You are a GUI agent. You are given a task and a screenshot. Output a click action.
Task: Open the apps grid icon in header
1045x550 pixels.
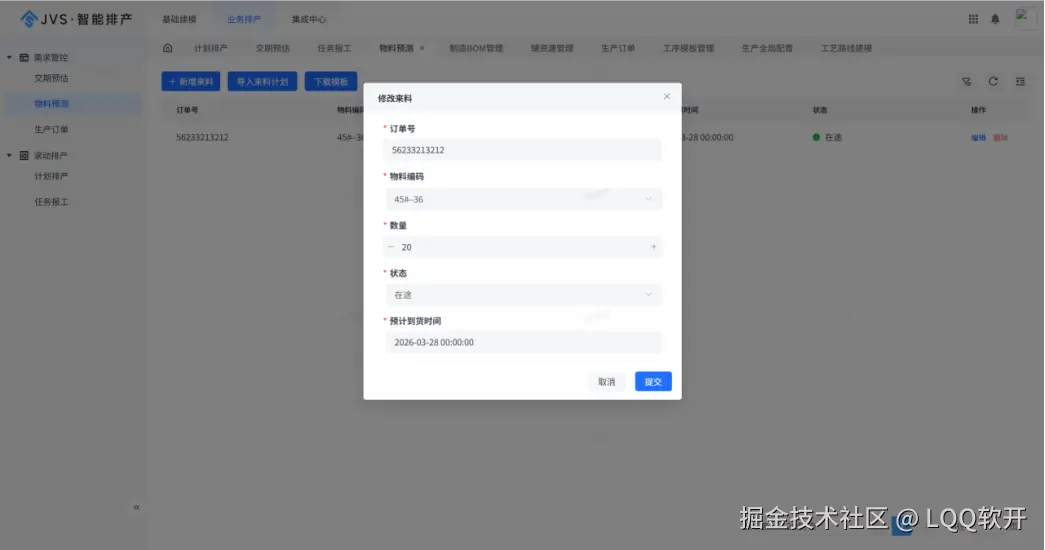(x=973, y=19)
